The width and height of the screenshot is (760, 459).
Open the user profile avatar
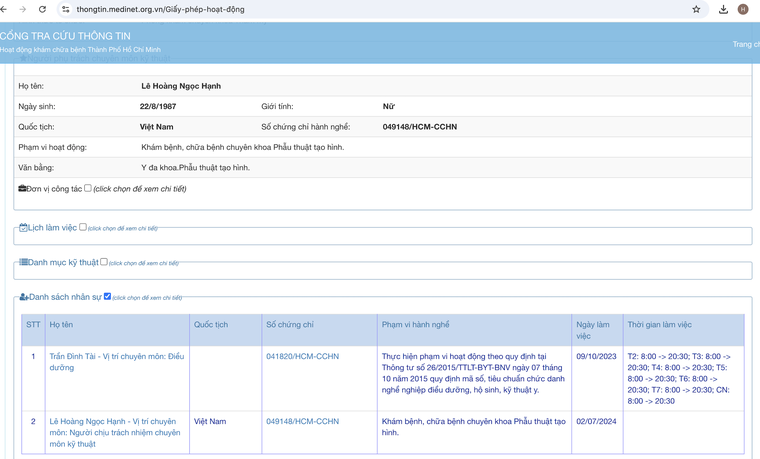(x=743, y=9)
